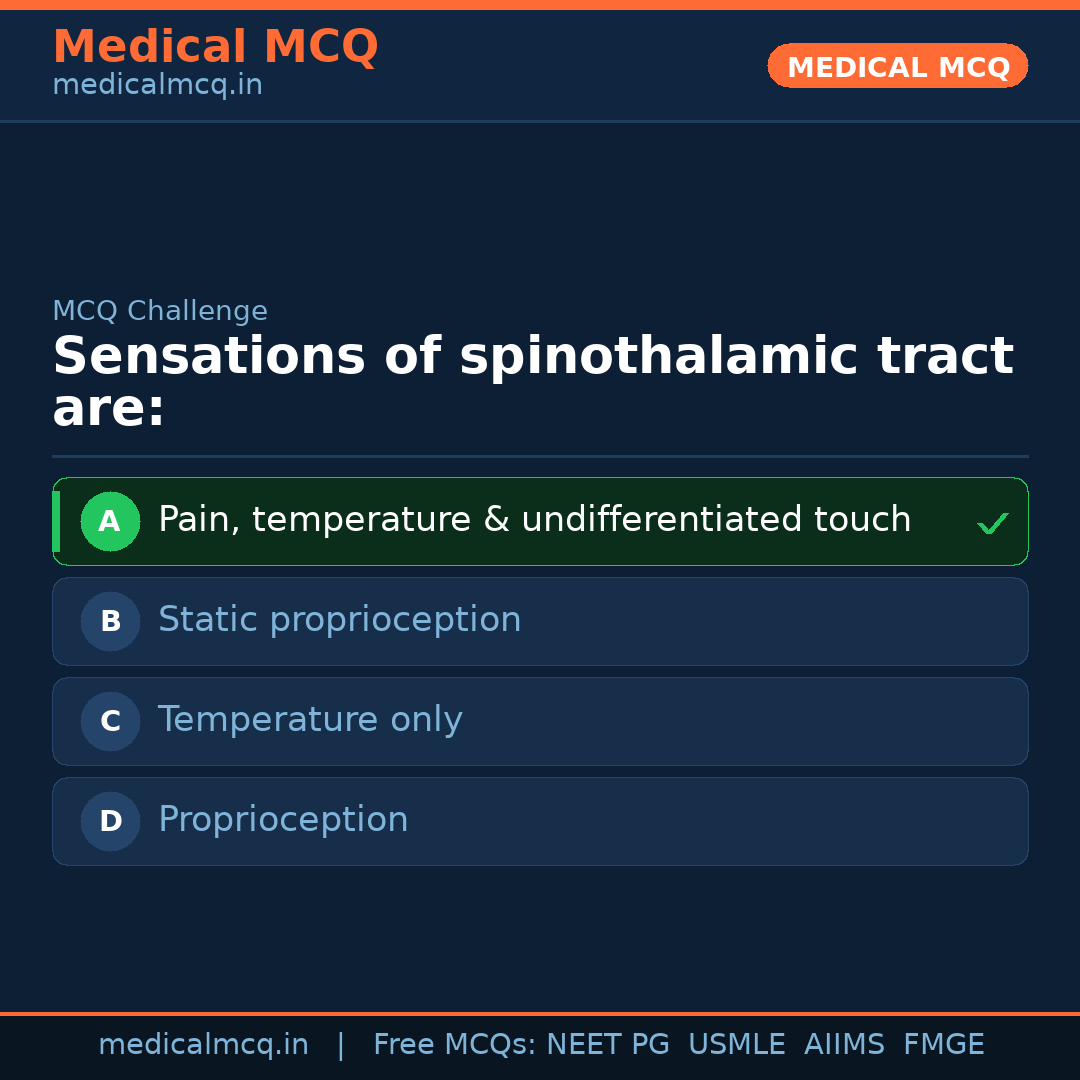
Task: Select the B letter circle
Action: (x=110, y=622)
